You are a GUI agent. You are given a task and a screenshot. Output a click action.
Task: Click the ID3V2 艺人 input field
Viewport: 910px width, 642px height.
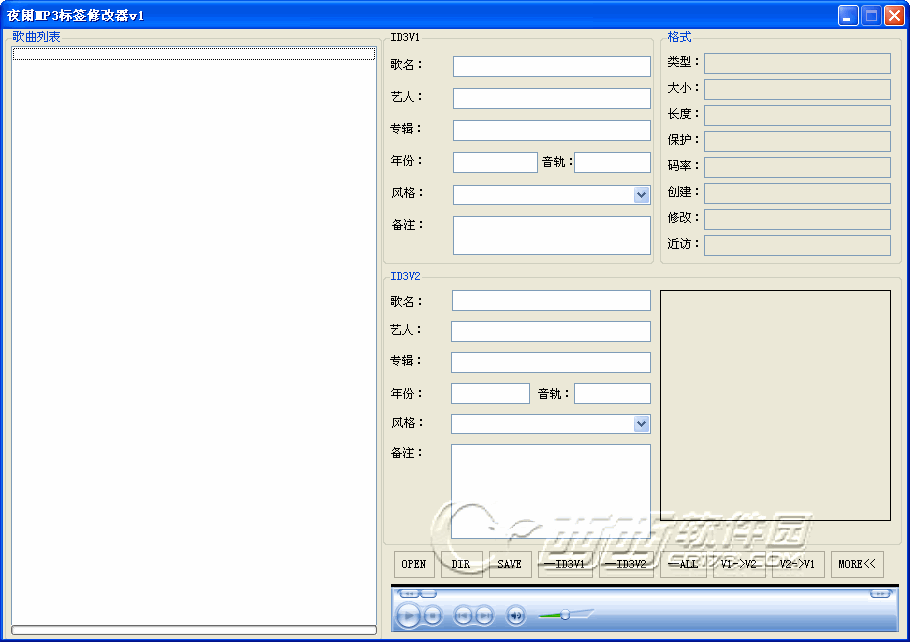pyautogui.click(x=551, y=331)
